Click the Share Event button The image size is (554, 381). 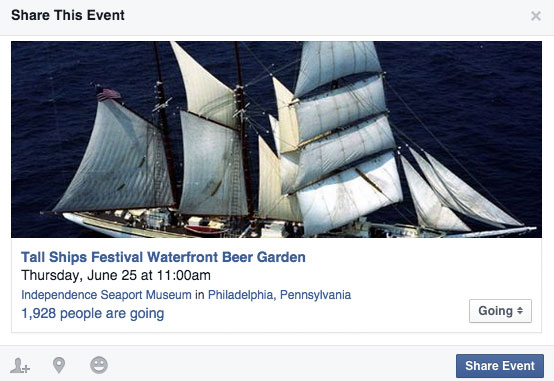click(x=500, y=366)
